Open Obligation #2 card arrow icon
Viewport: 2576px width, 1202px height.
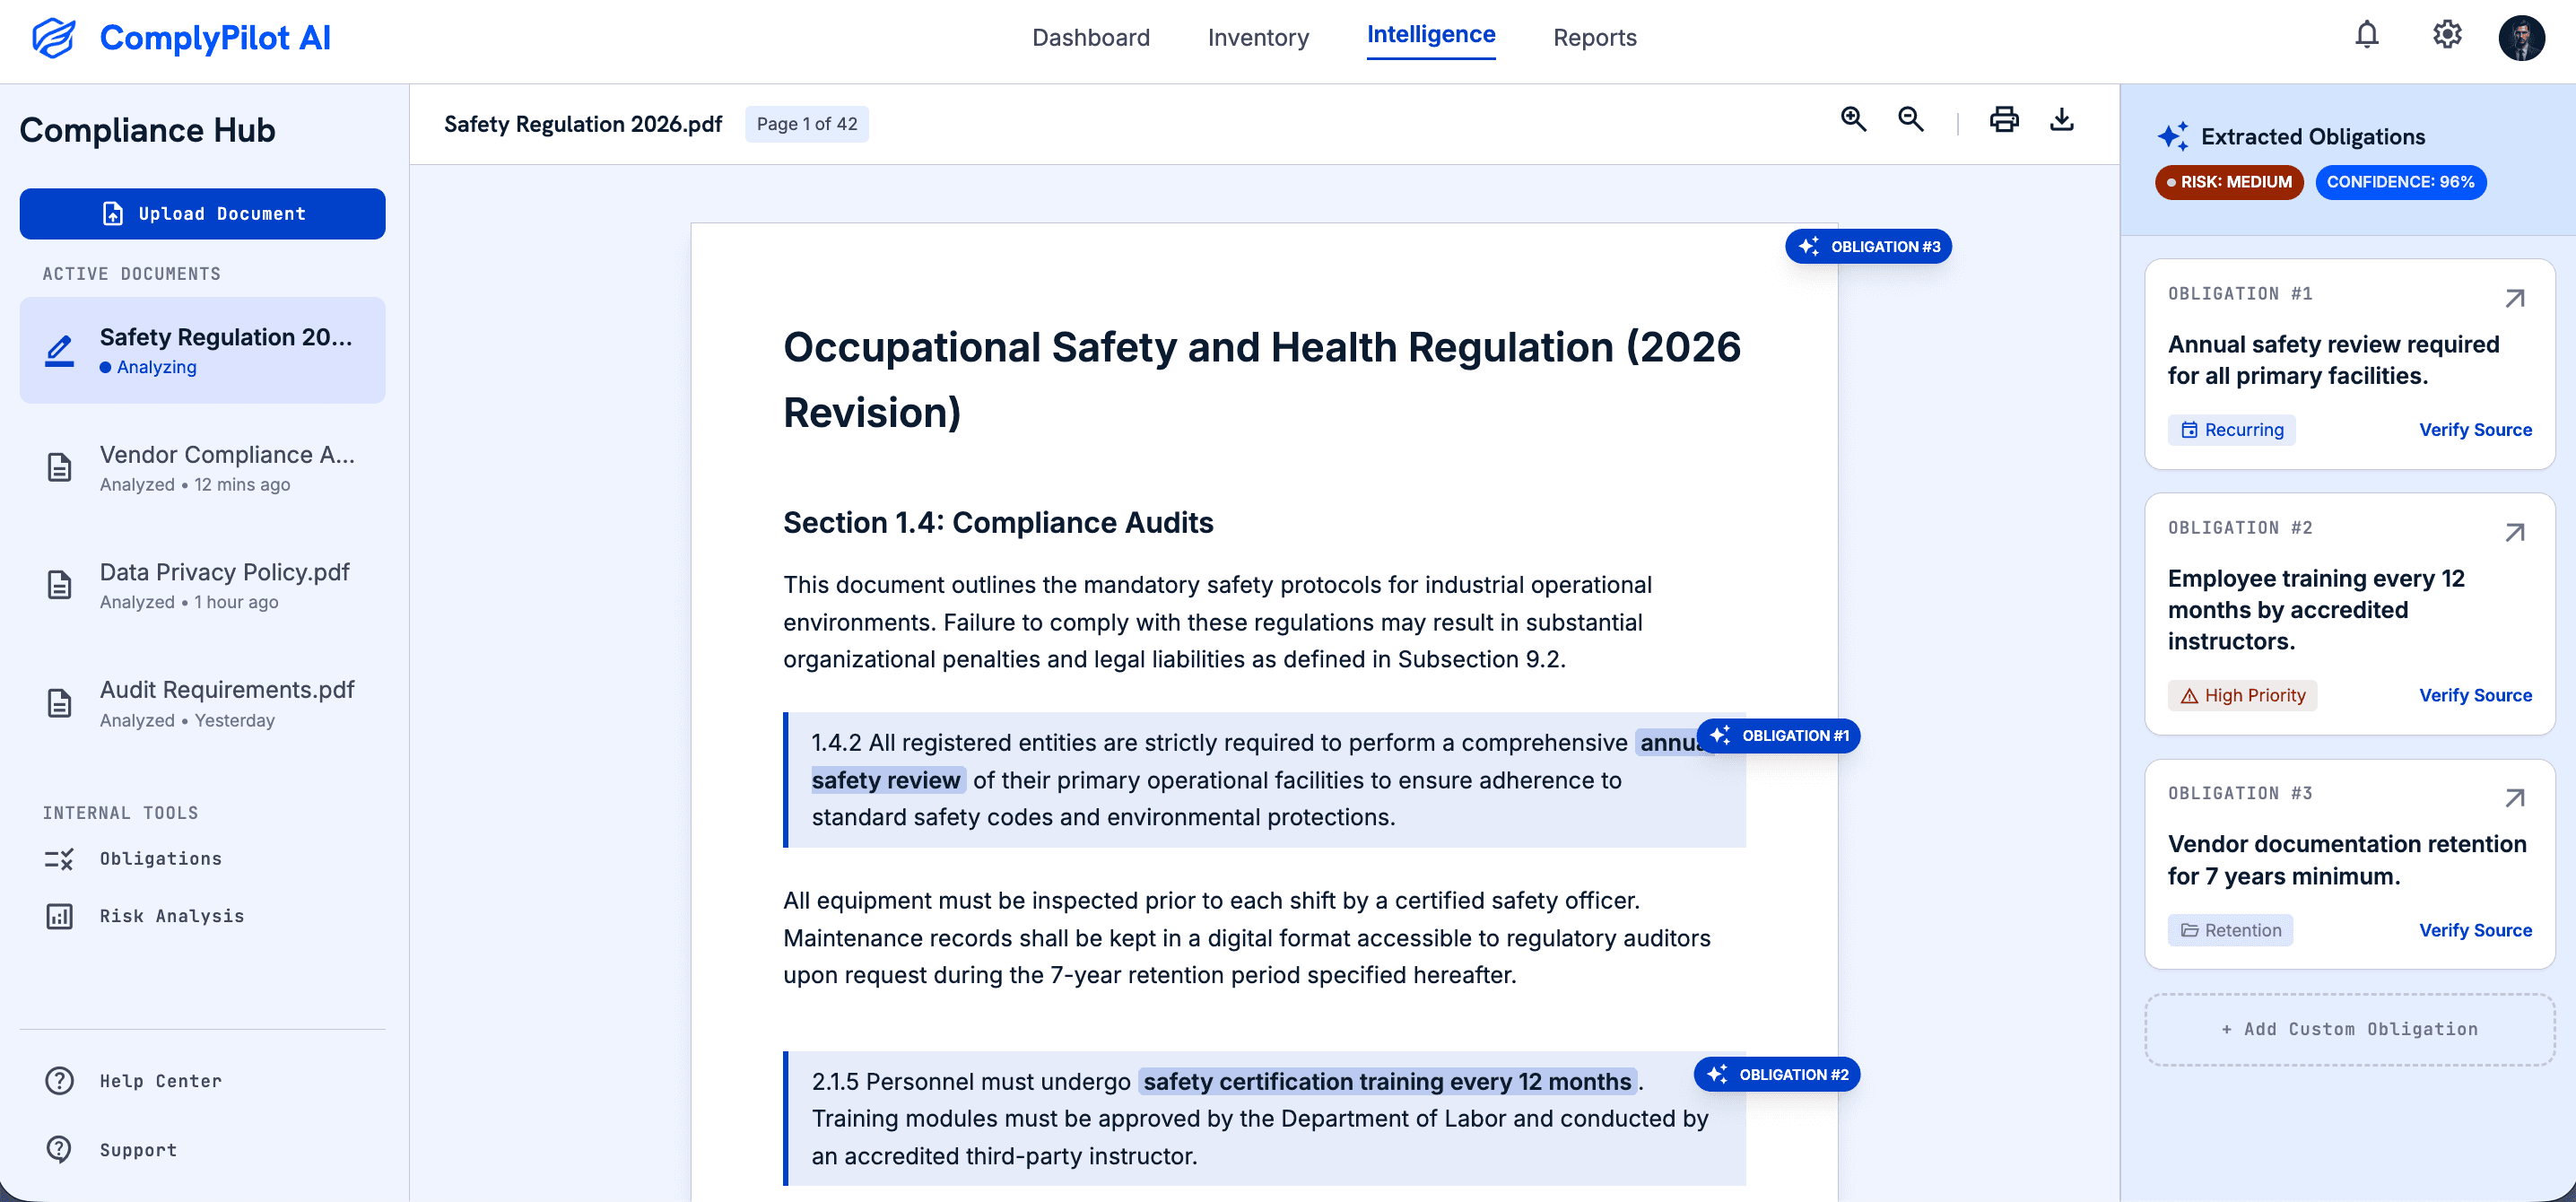2514,532
